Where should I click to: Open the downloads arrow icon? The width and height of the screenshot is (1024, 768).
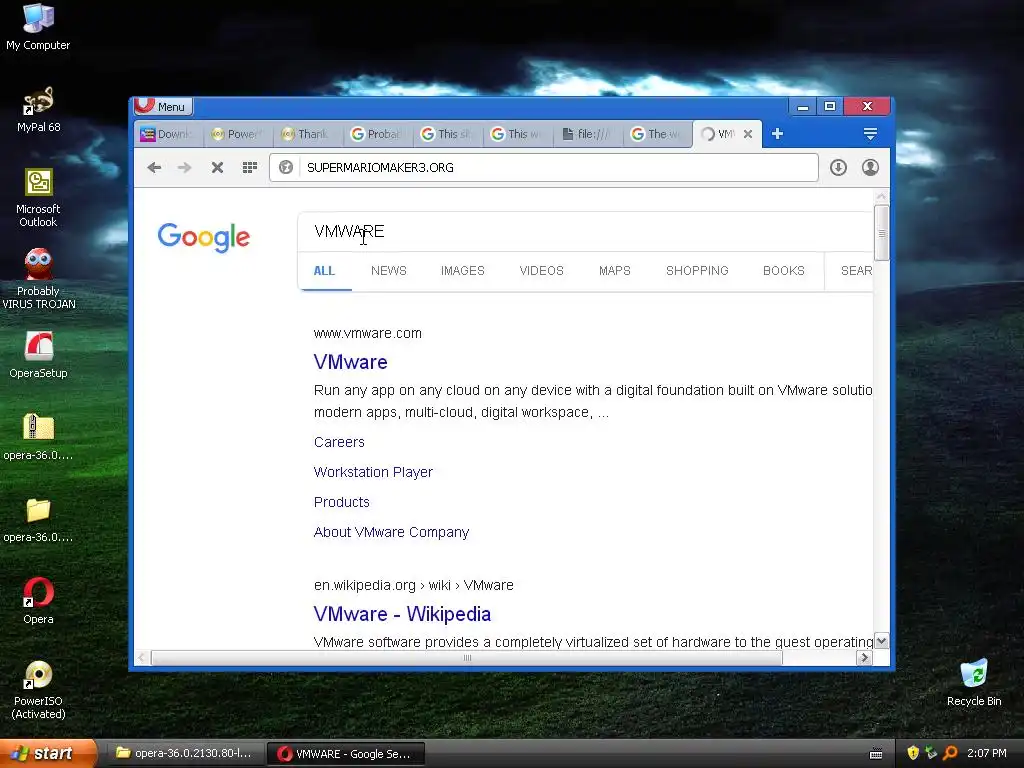(839, 168)
